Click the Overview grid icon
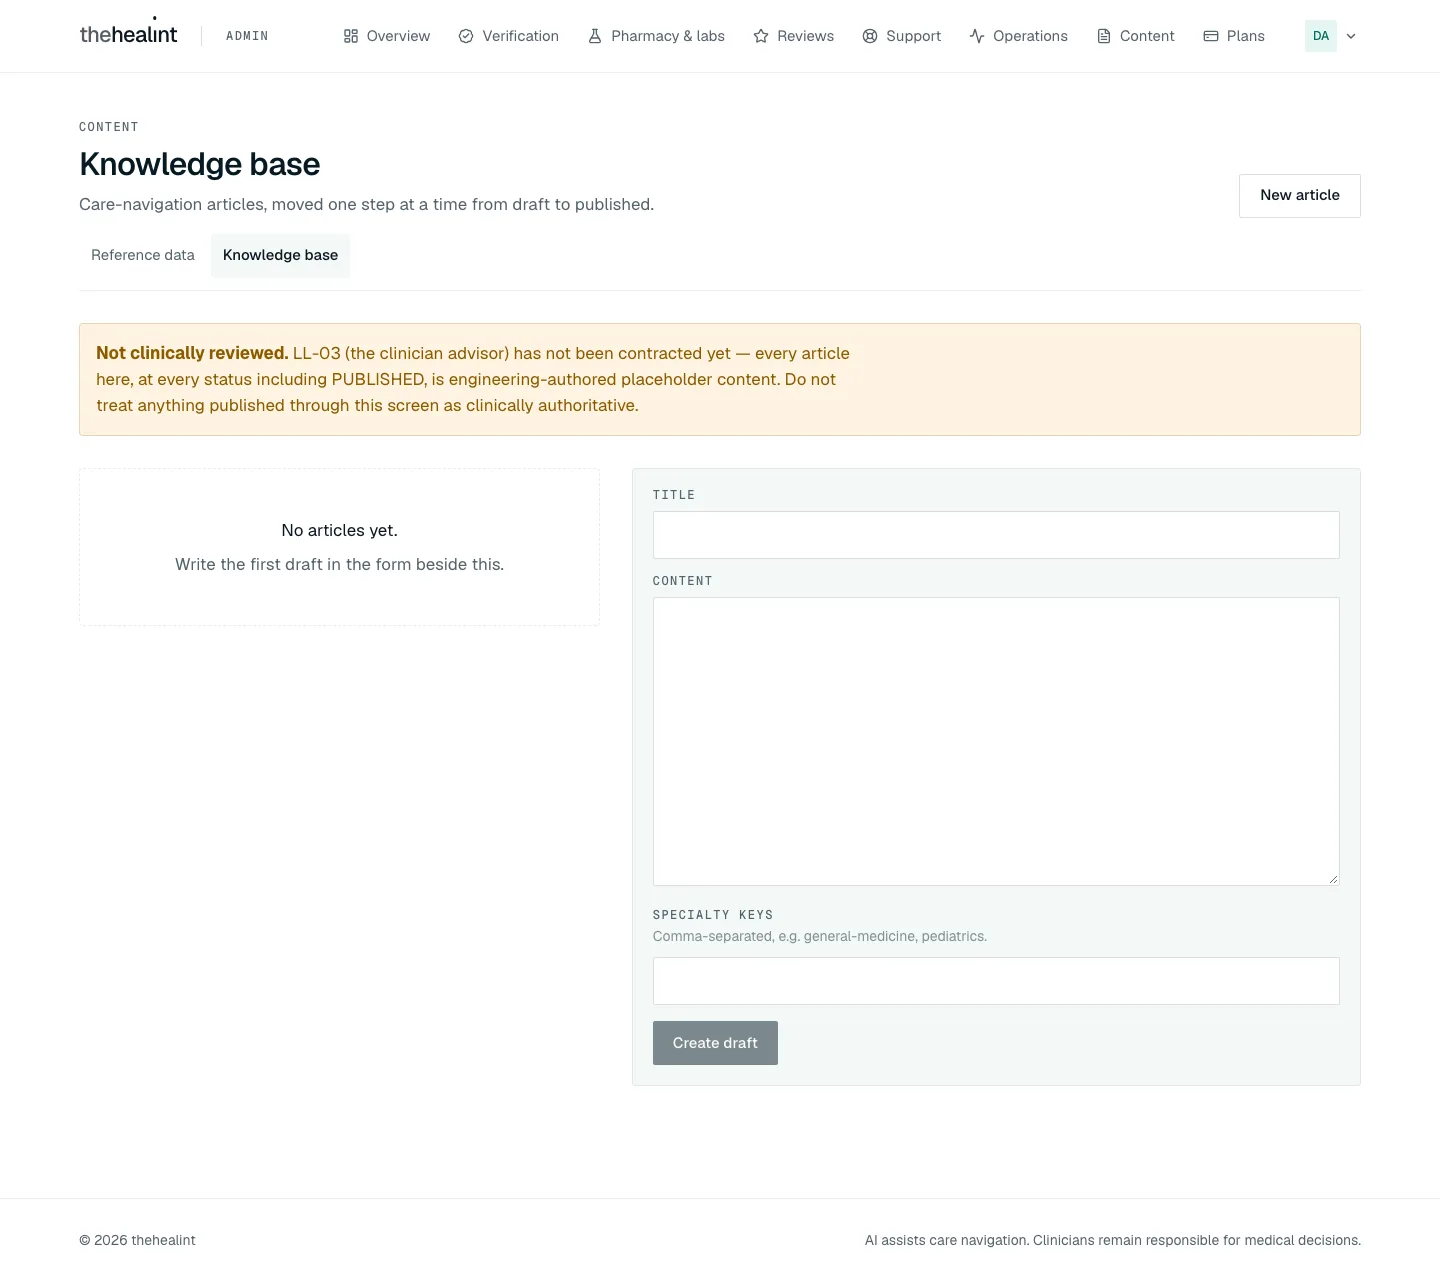The image size is (1440, 1282). 351,36
